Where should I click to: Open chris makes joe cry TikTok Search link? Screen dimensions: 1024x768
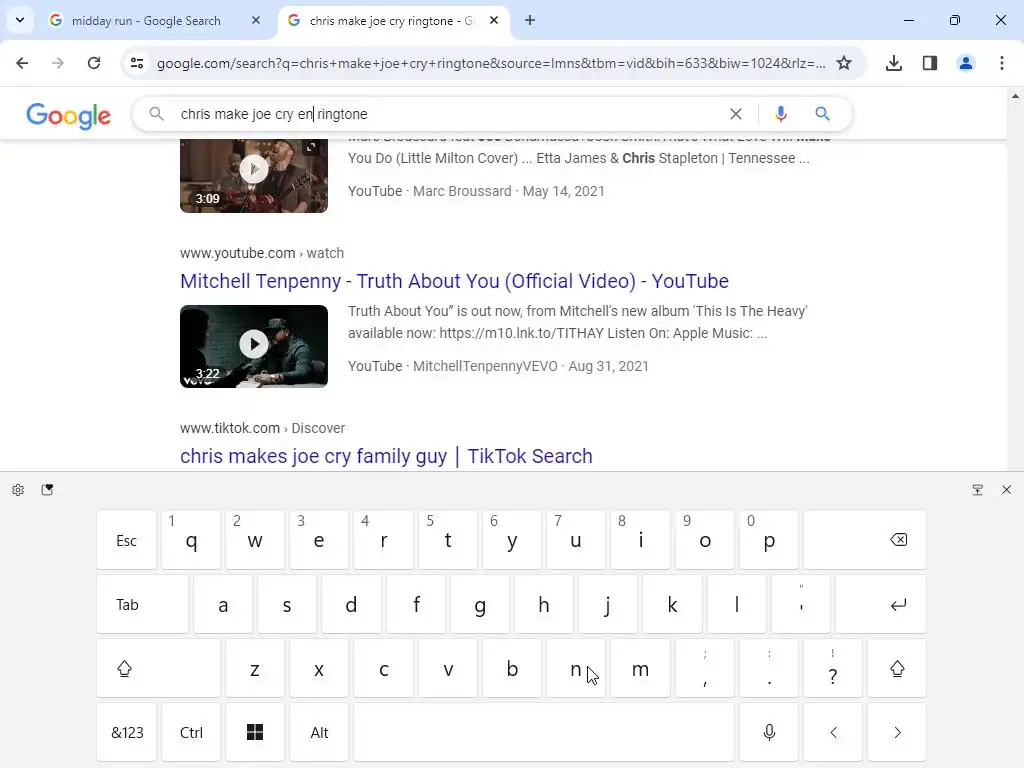point(387,456)
